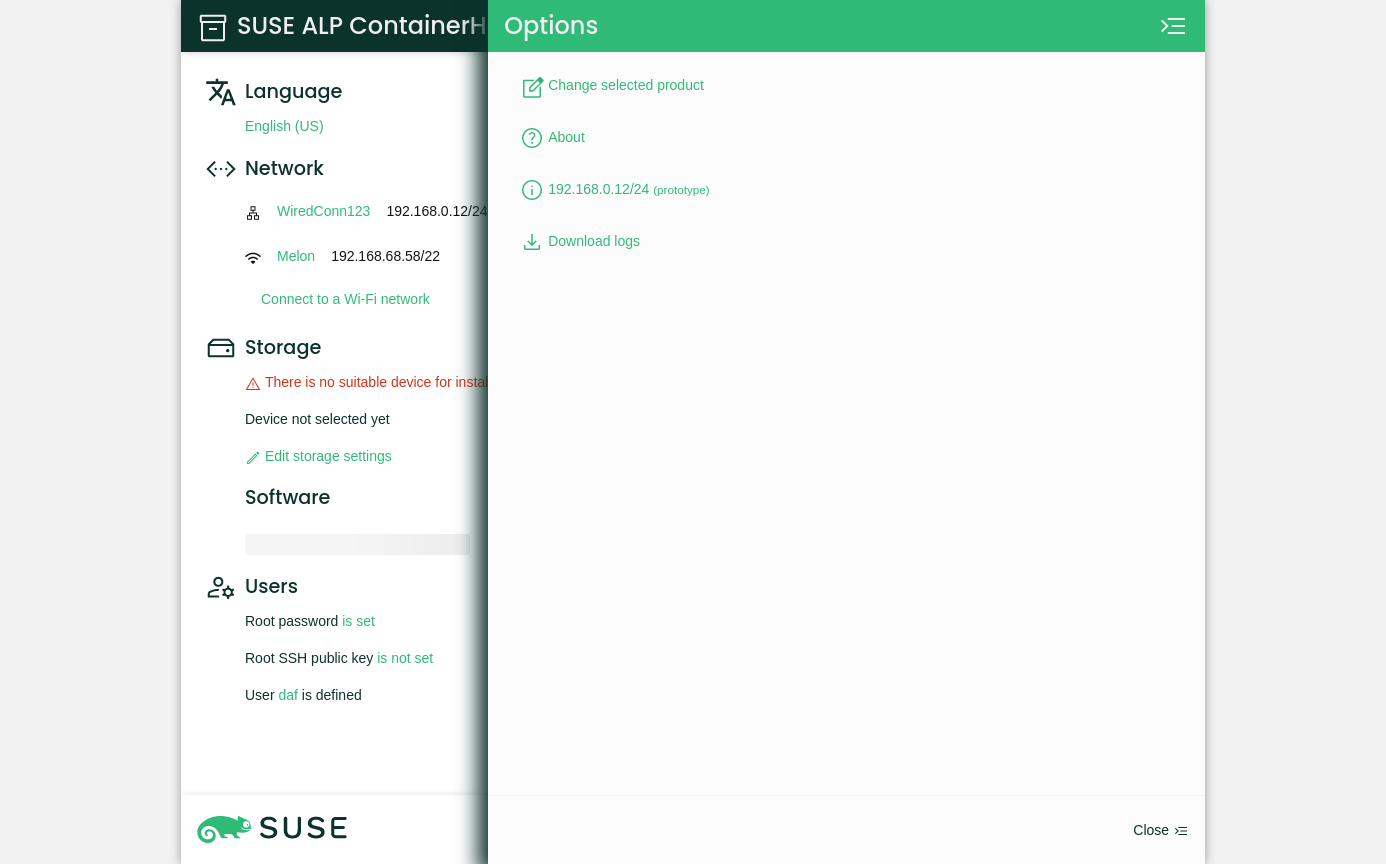Click the 192.168.68.58/22 address text
The height and width of the screenshot is (864, 1386).
(385, 256)
